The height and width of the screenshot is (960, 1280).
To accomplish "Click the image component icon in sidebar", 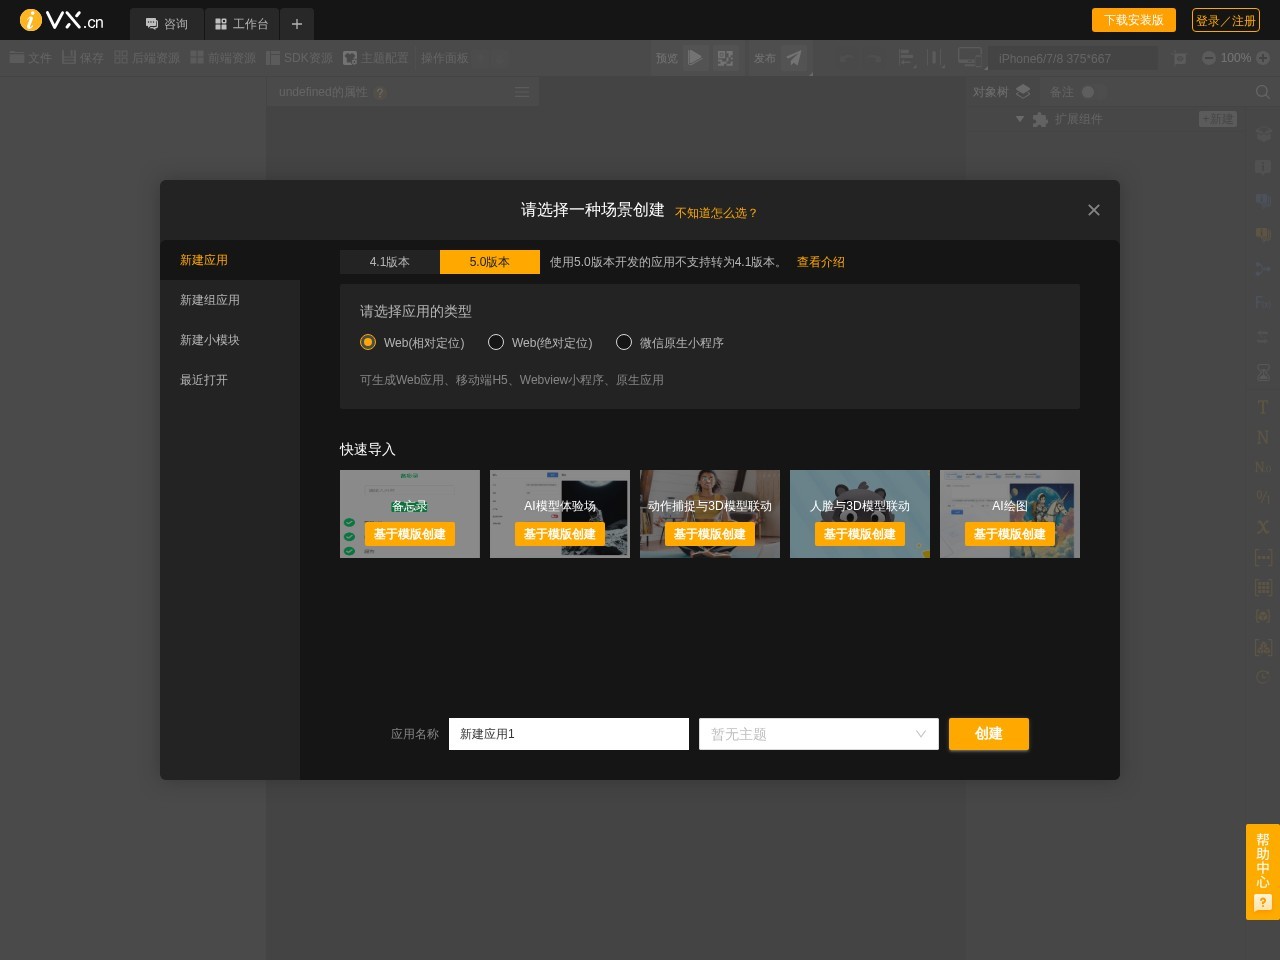I will (x=1263, y=647).
